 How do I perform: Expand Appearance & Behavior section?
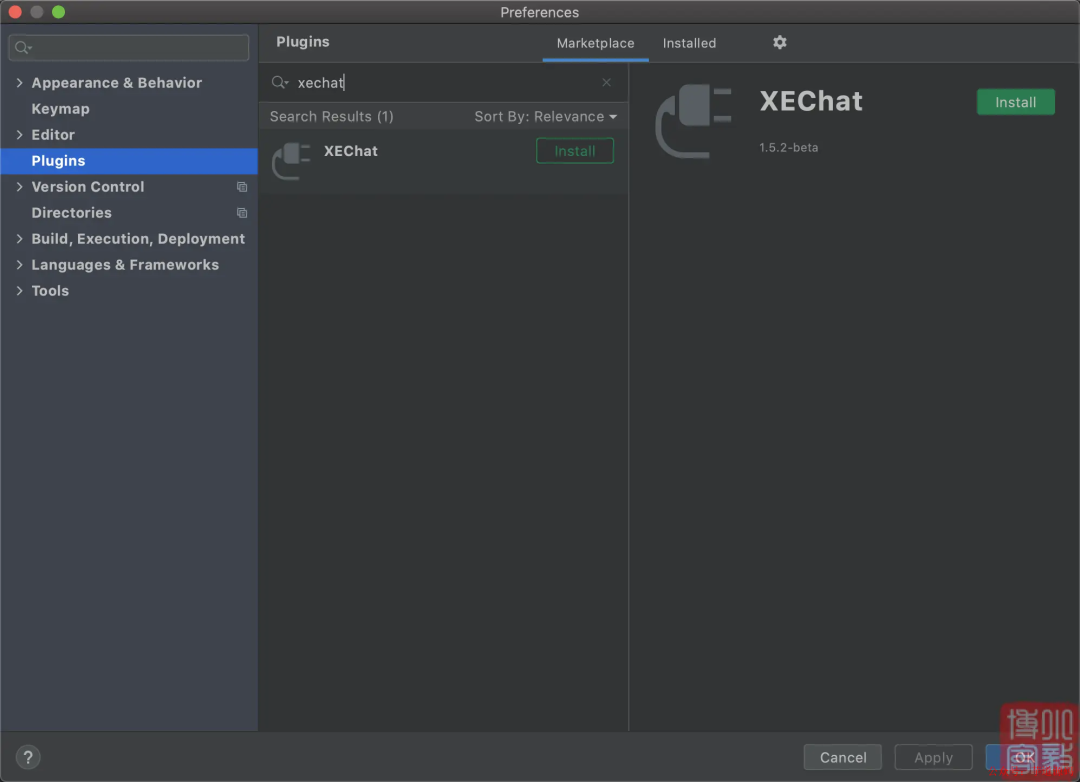[19, 83]
